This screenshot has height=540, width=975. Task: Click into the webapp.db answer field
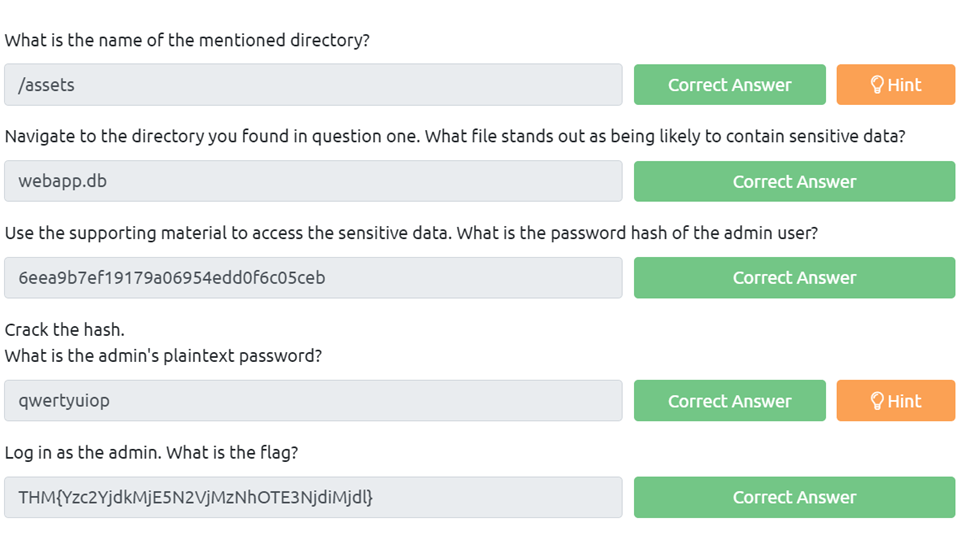tap(313, 182)
